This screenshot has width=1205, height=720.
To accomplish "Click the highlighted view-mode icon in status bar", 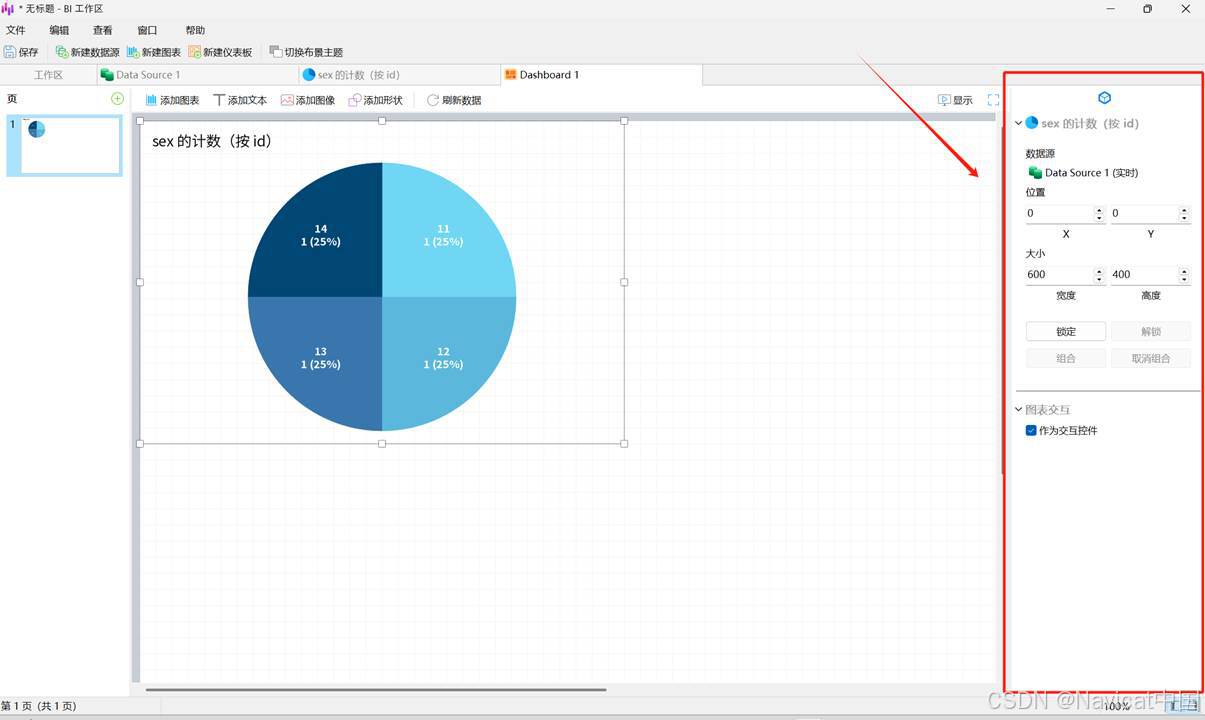I will [x=1176, y=706].
